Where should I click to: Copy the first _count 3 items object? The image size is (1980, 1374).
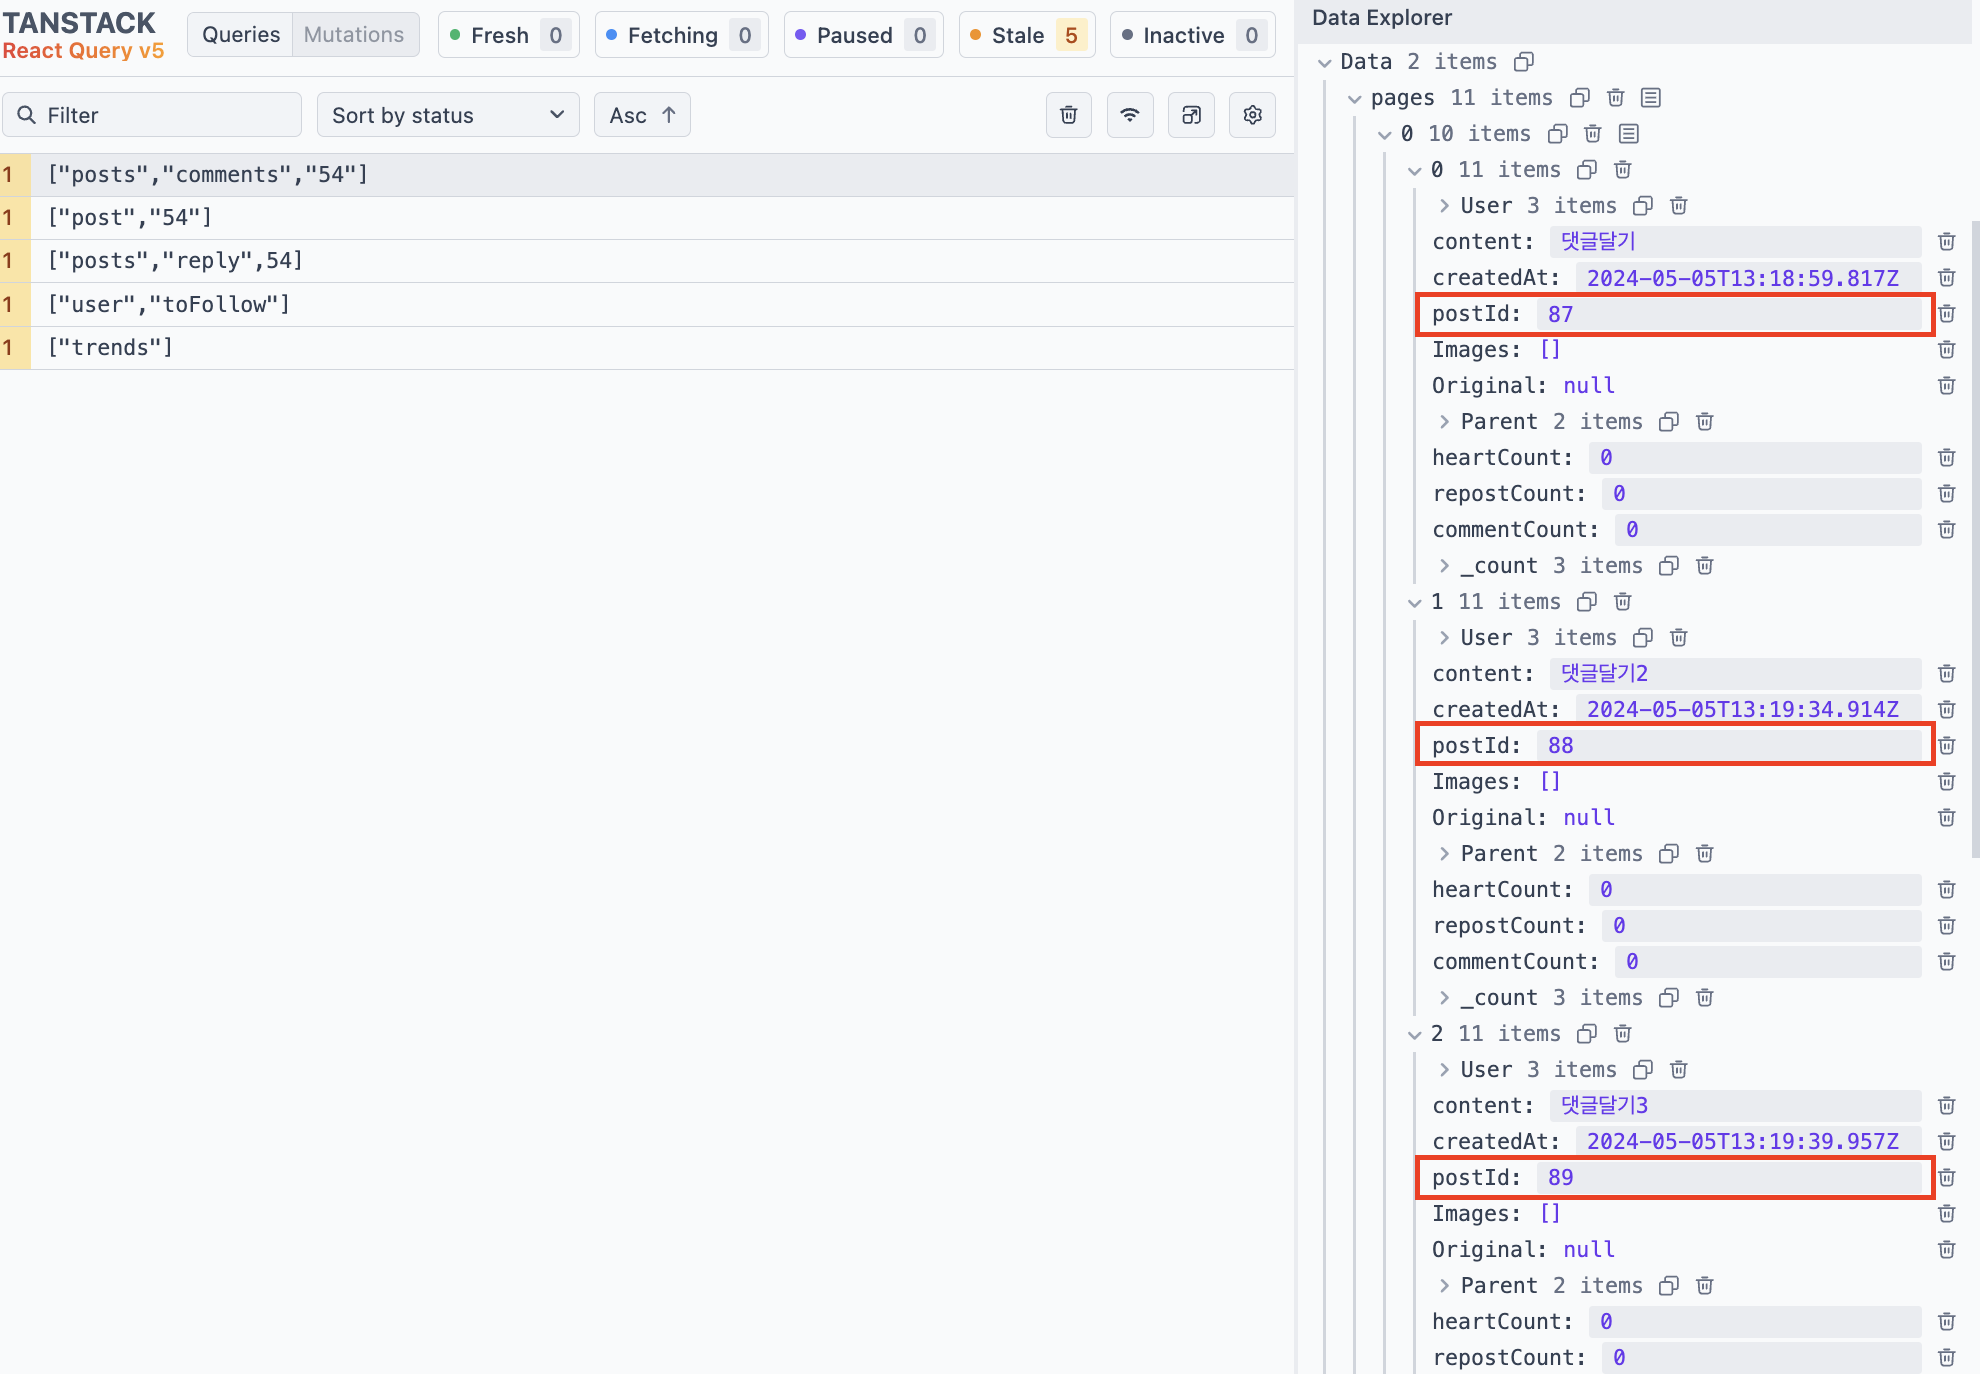tap(1669, 566)
